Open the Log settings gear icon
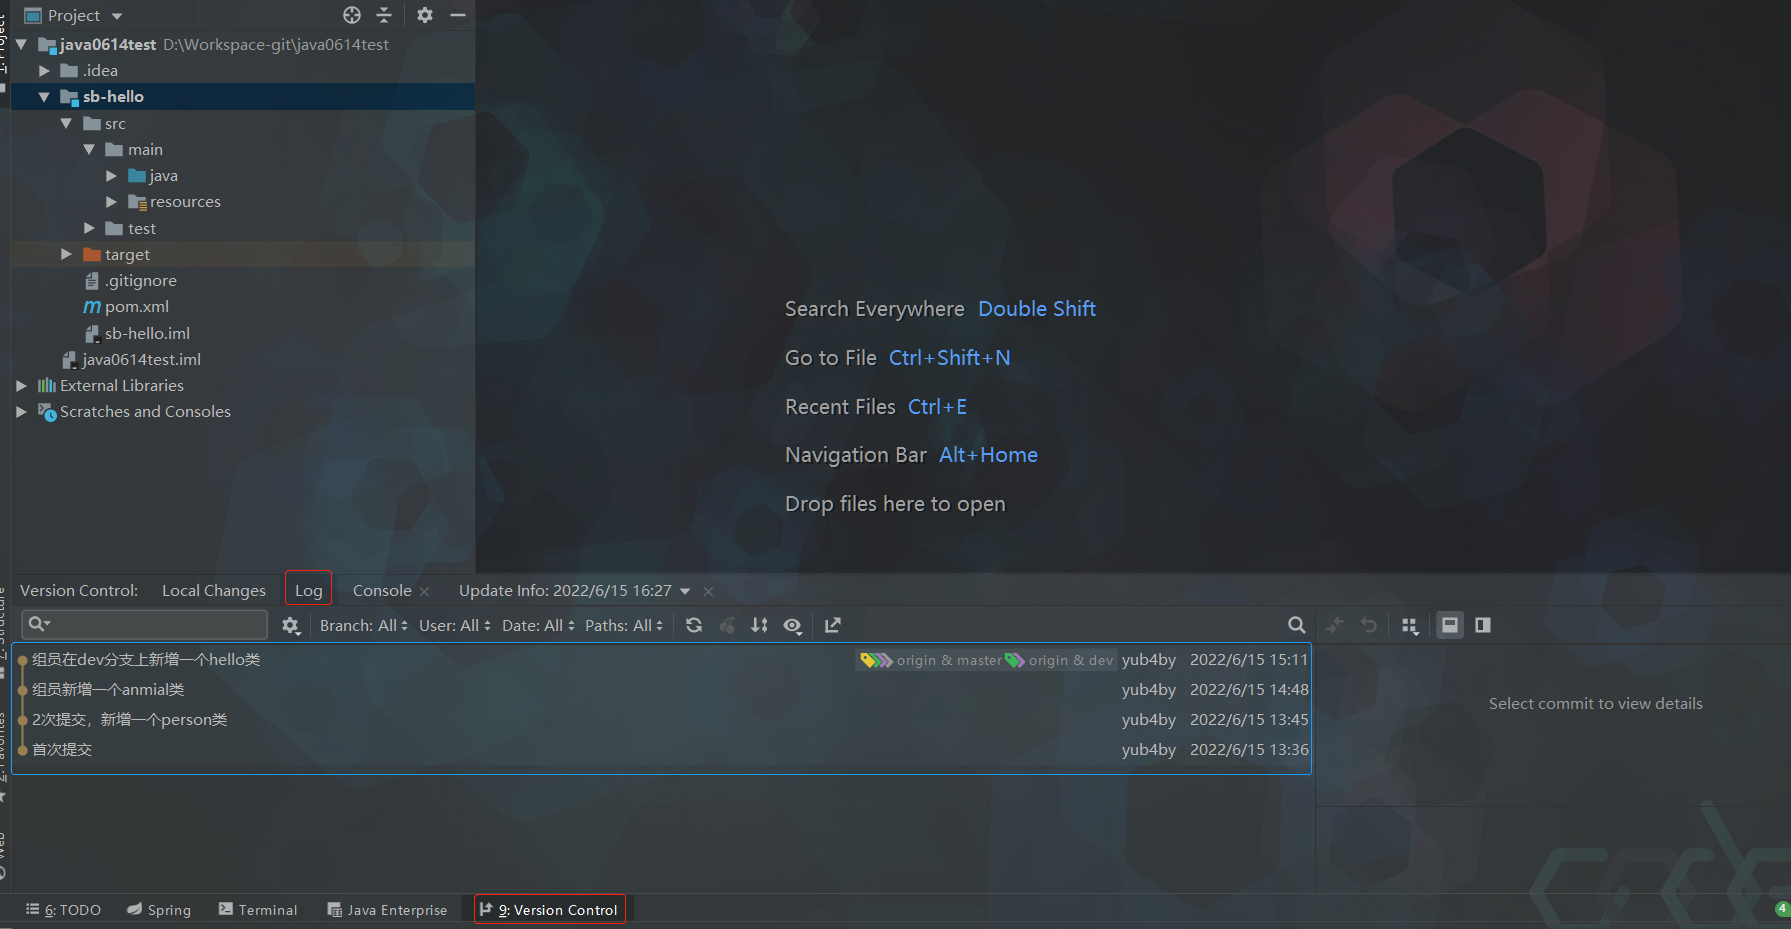 tap(290, 625)
